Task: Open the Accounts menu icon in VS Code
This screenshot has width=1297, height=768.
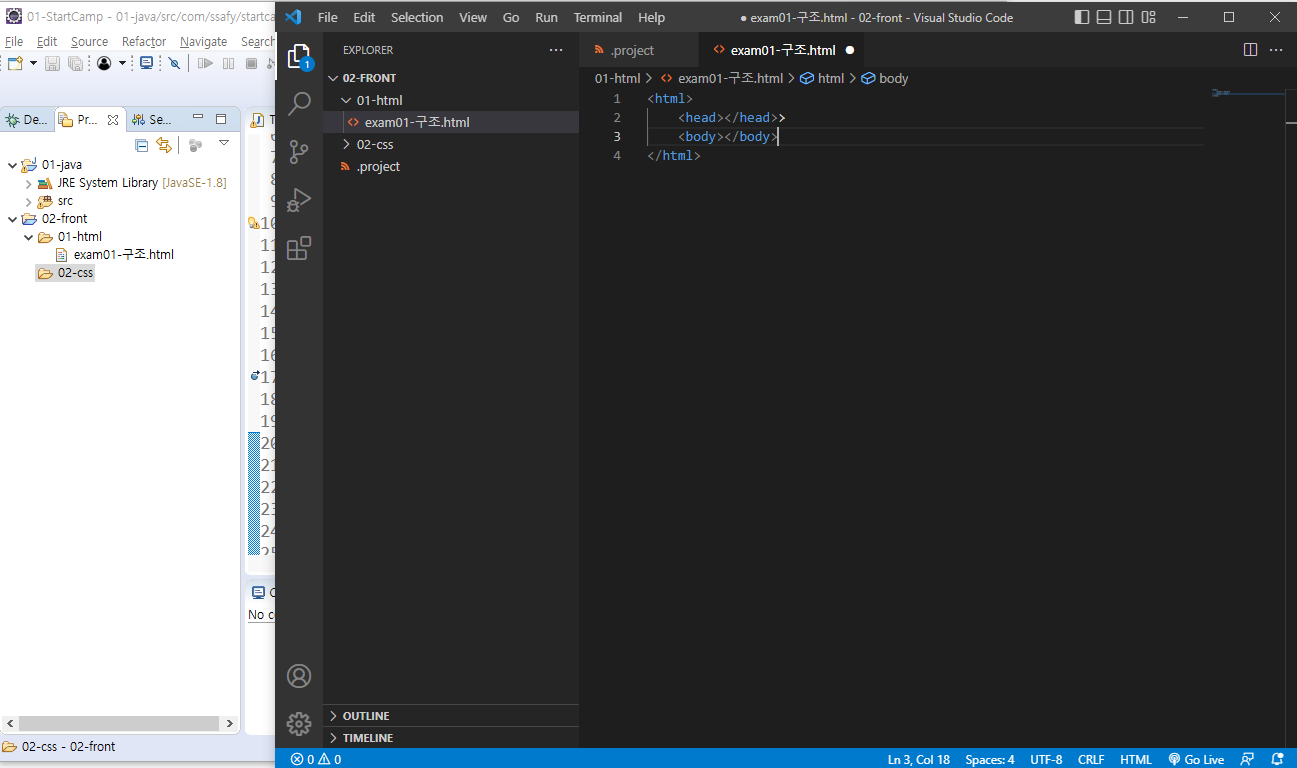Action: pos(299,676)
